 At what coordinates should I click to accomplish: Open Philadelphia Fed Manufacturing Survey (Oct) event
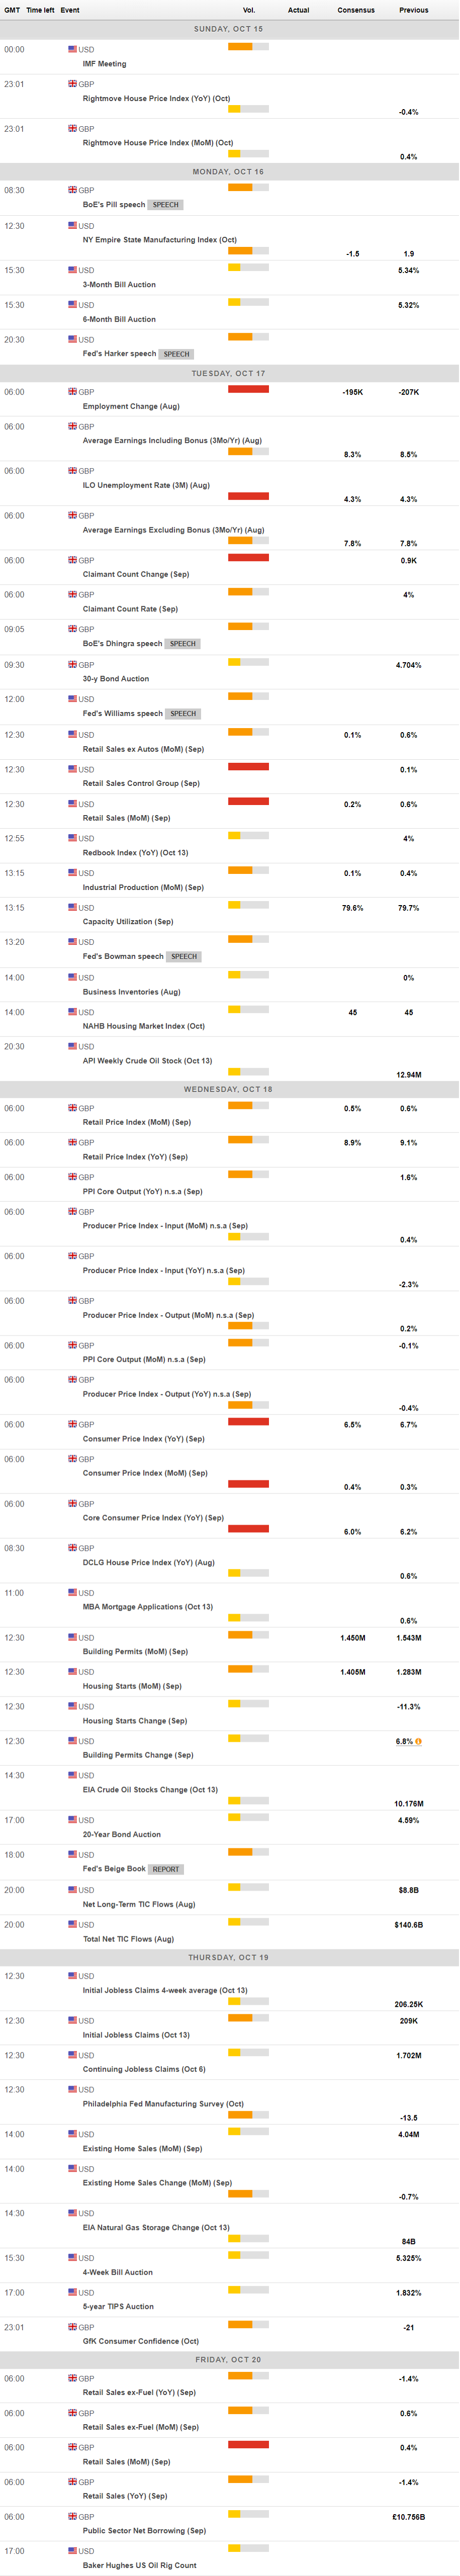(163, 2104)
